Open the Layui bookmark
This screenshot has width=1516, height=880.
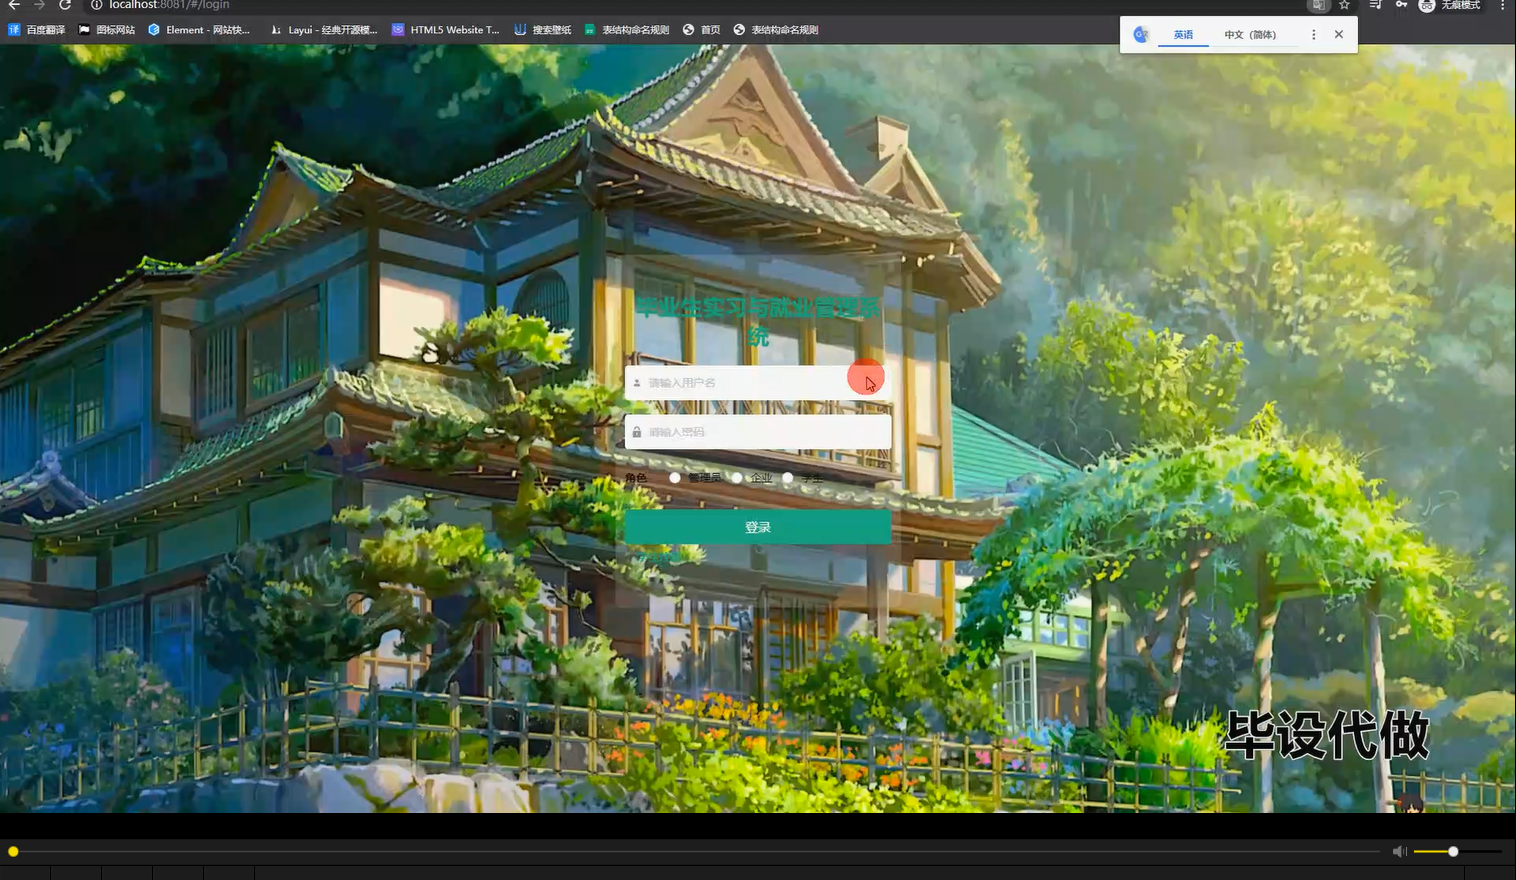324,30
